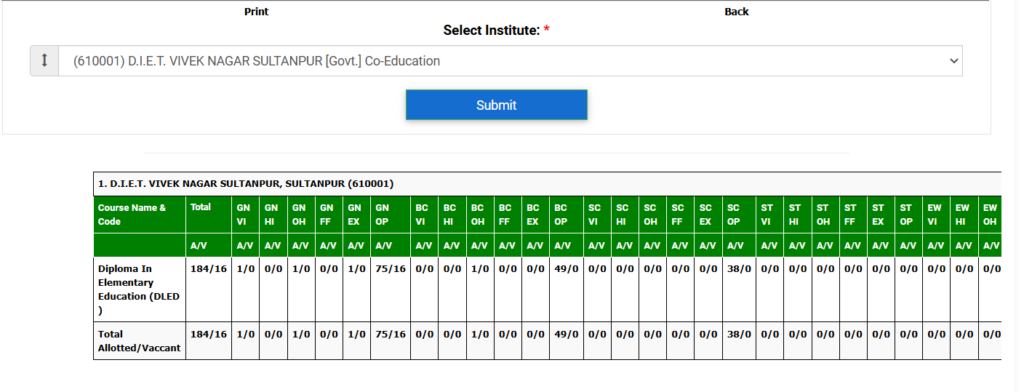Click 38/0 SC OP in DLED row

coord(739,269)
